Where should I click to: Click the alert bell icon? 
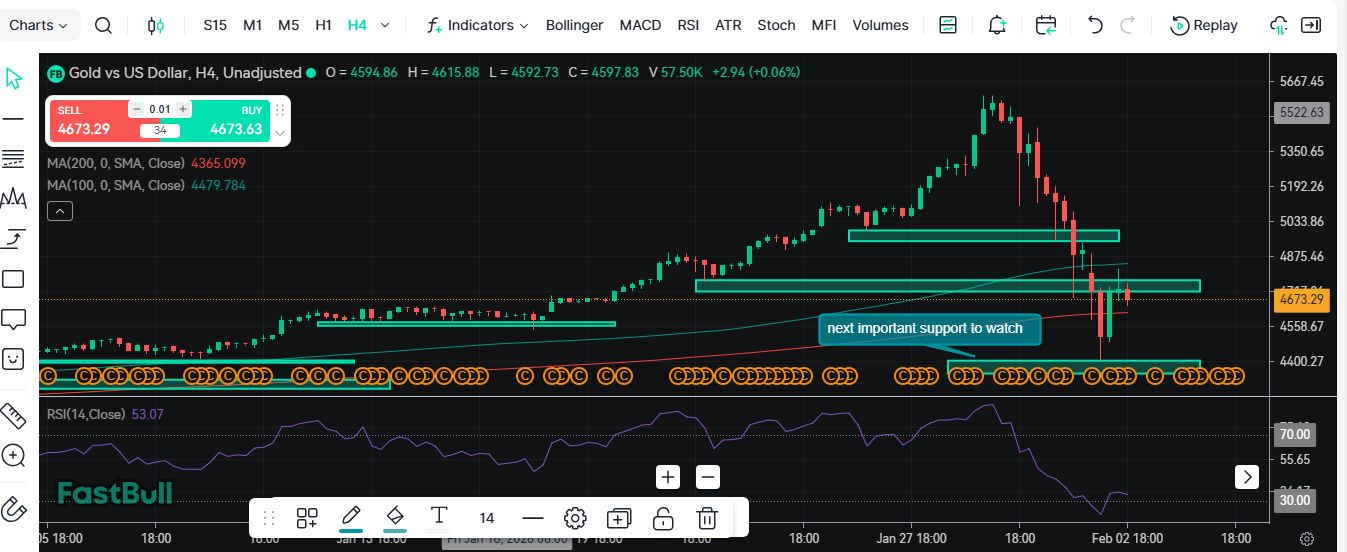(996, 25)
